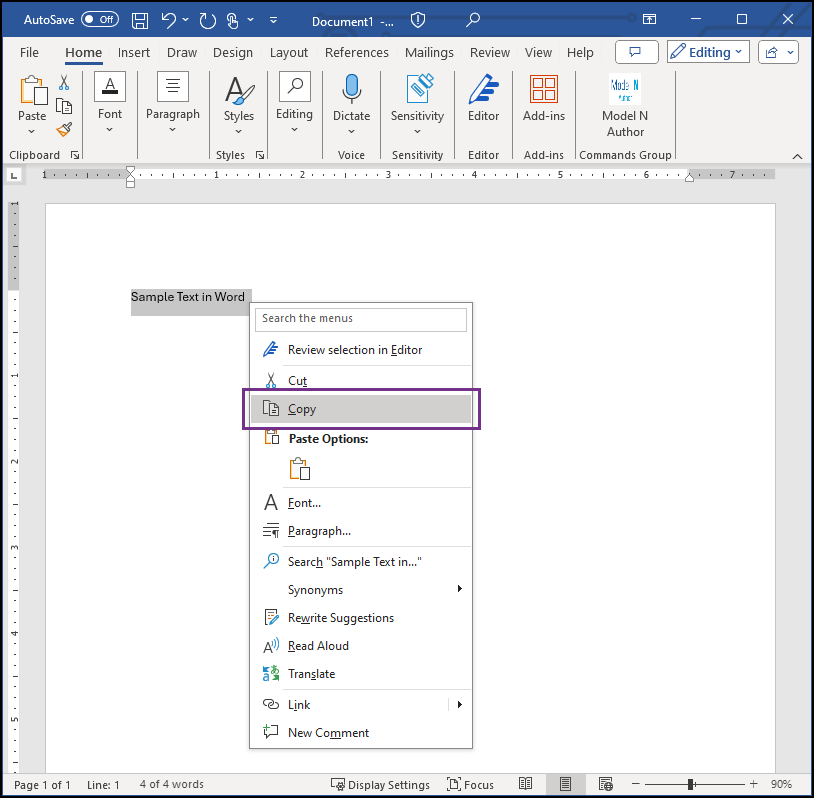The image size is (814, 798).
Task: Click the zoom in plus button
Action: (x=753, y=784)
